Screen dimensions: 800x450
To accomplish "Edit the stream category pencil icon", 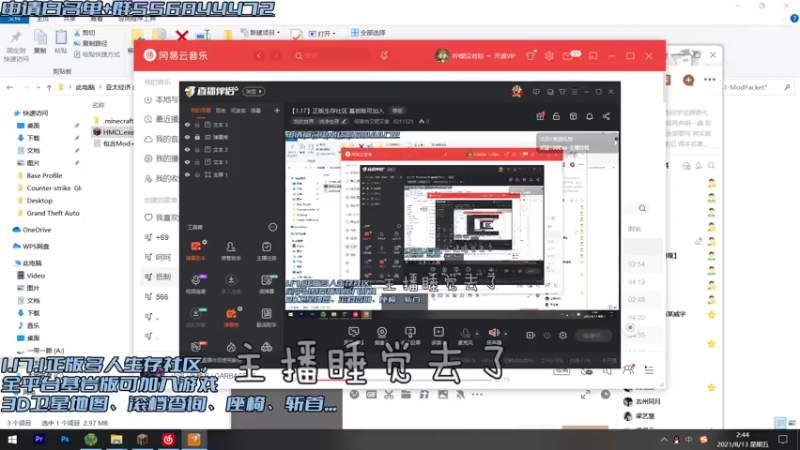I will [x=344, y=121].
